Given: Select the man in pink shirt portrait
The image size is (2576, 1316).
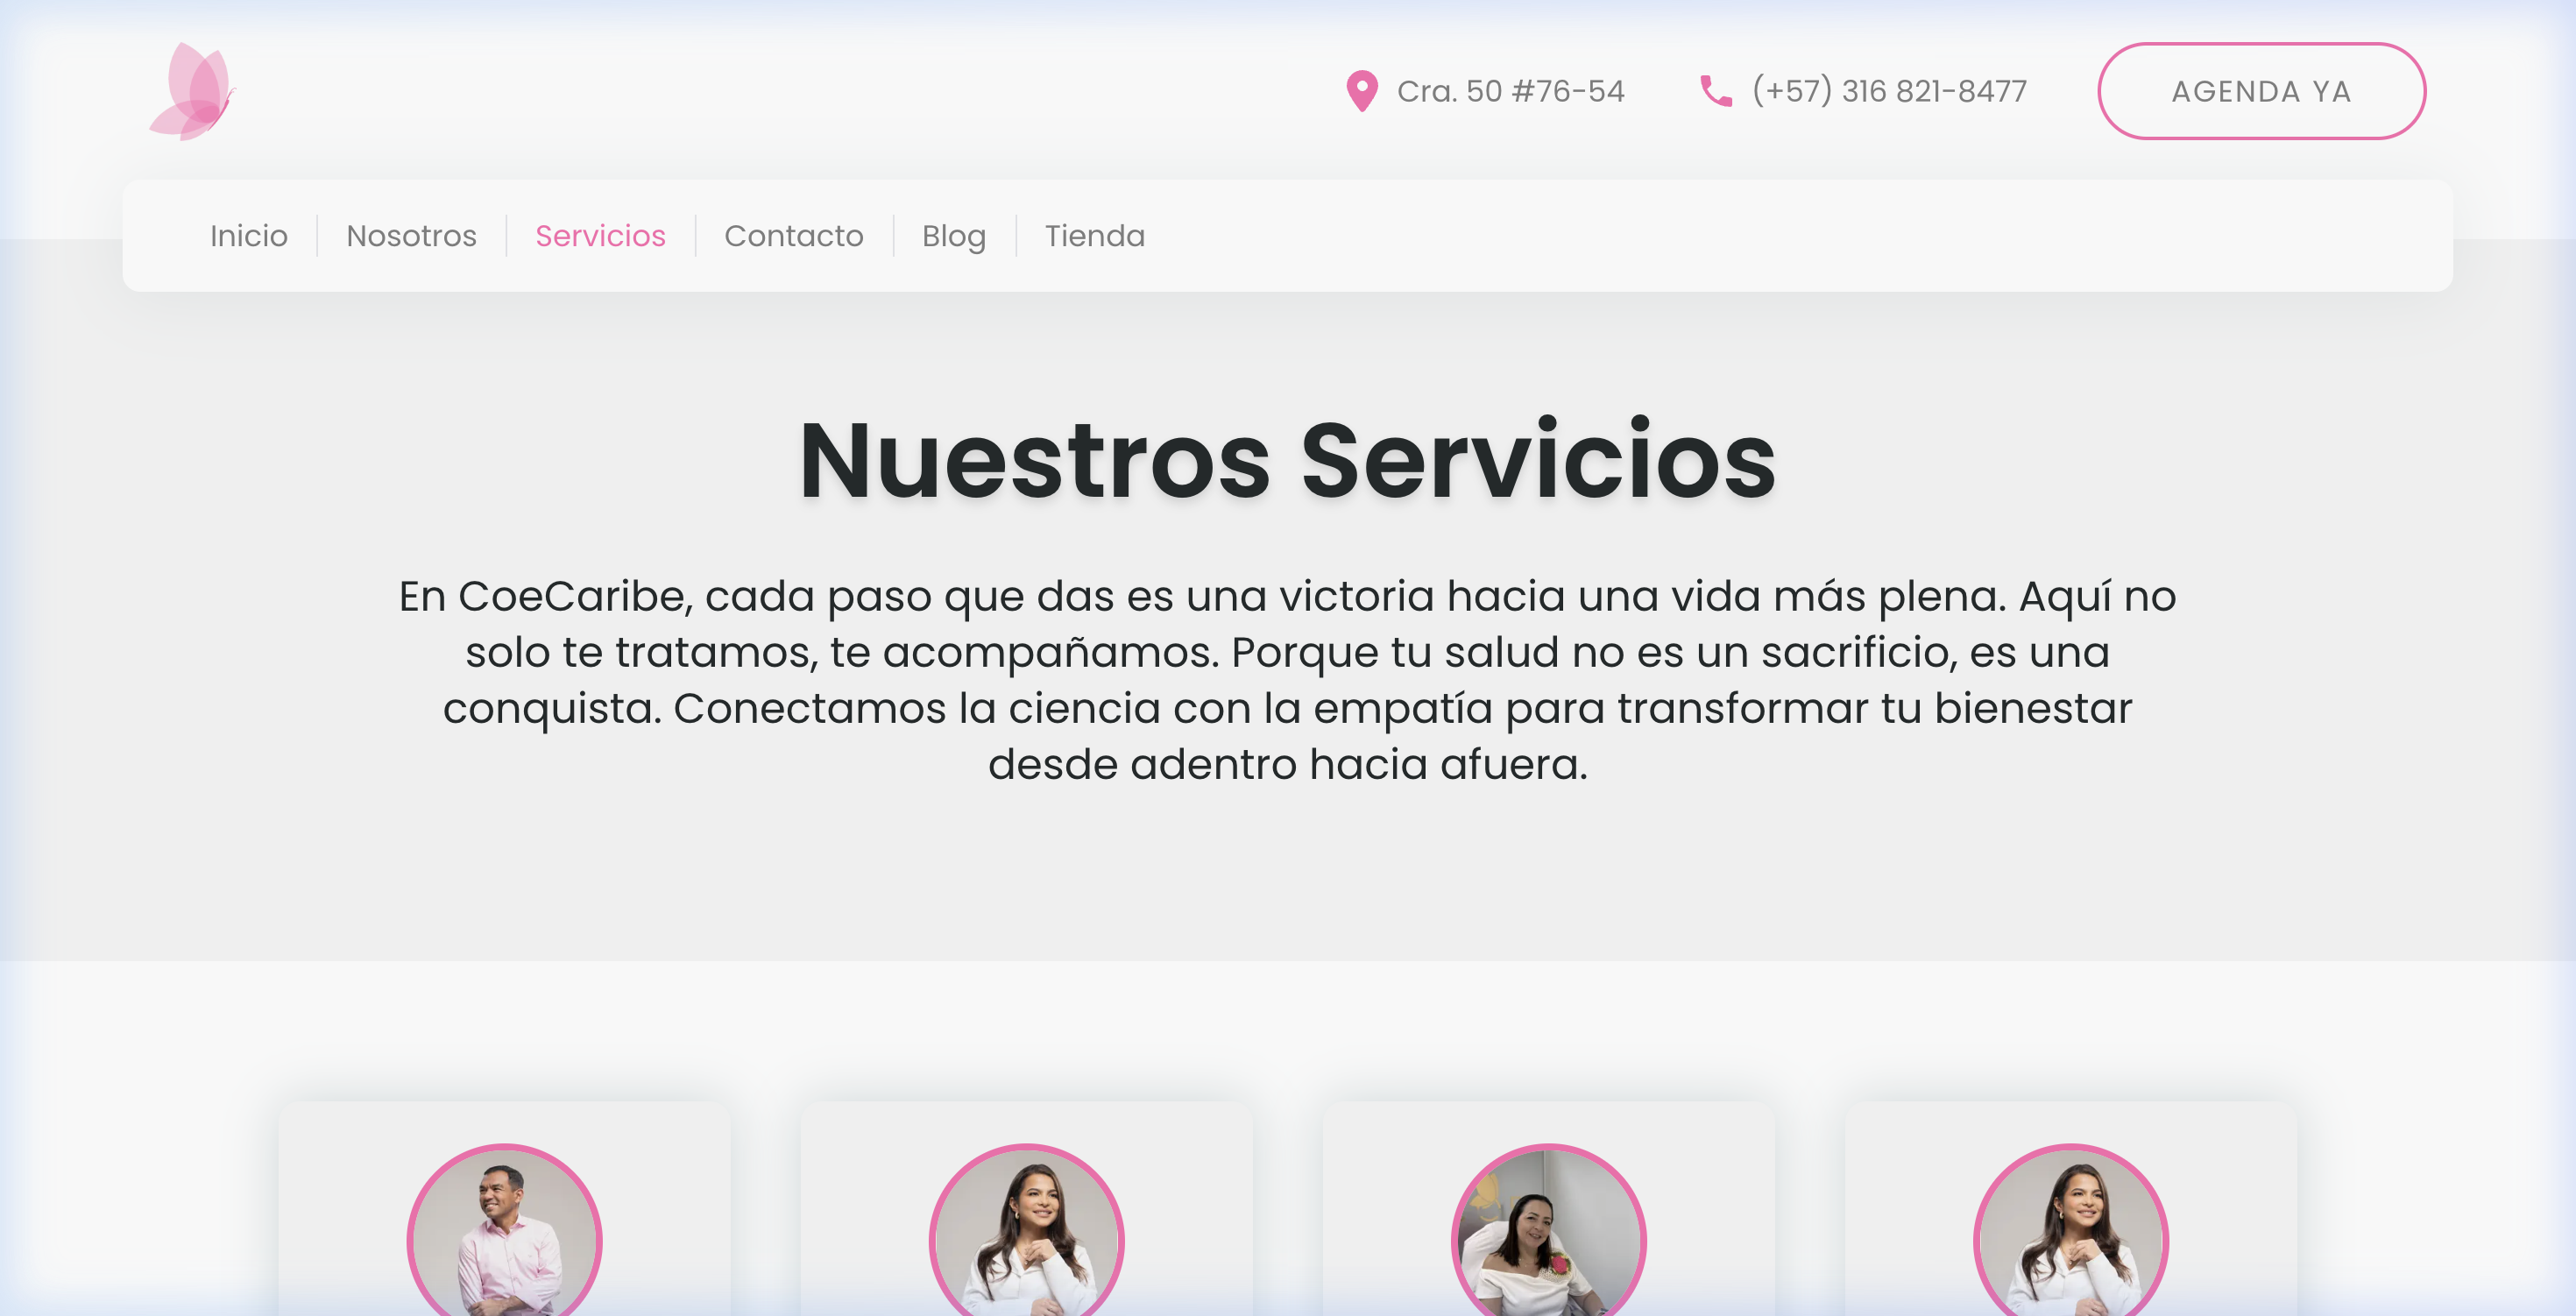Looking at the screenshot, I should click(504, 1230).
